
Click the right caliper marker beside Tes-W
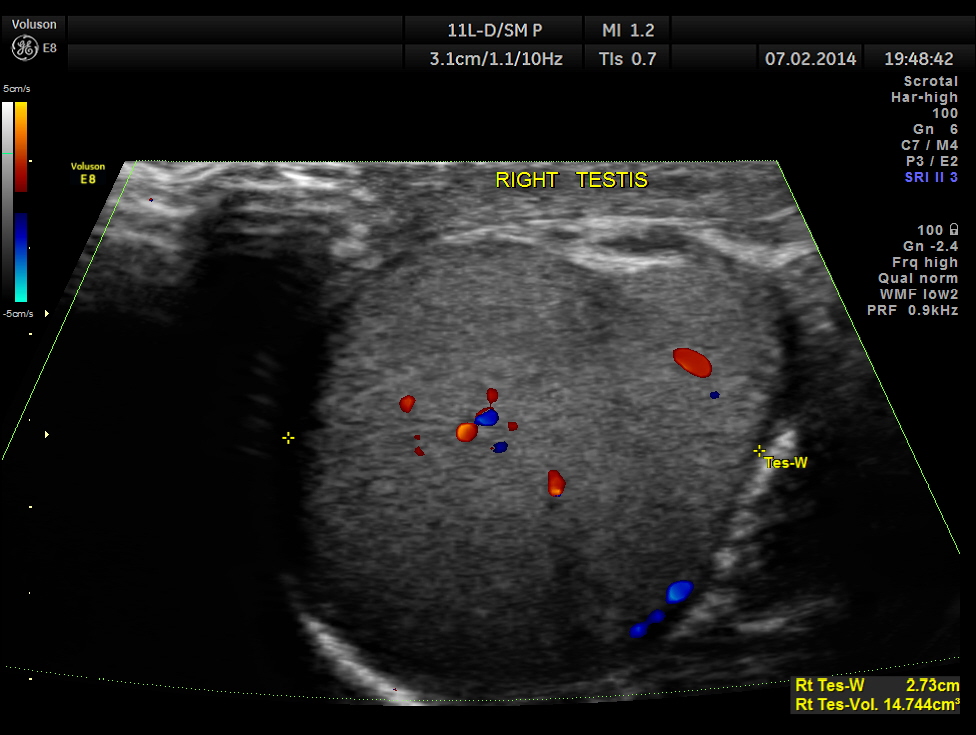tap(759, 451)
